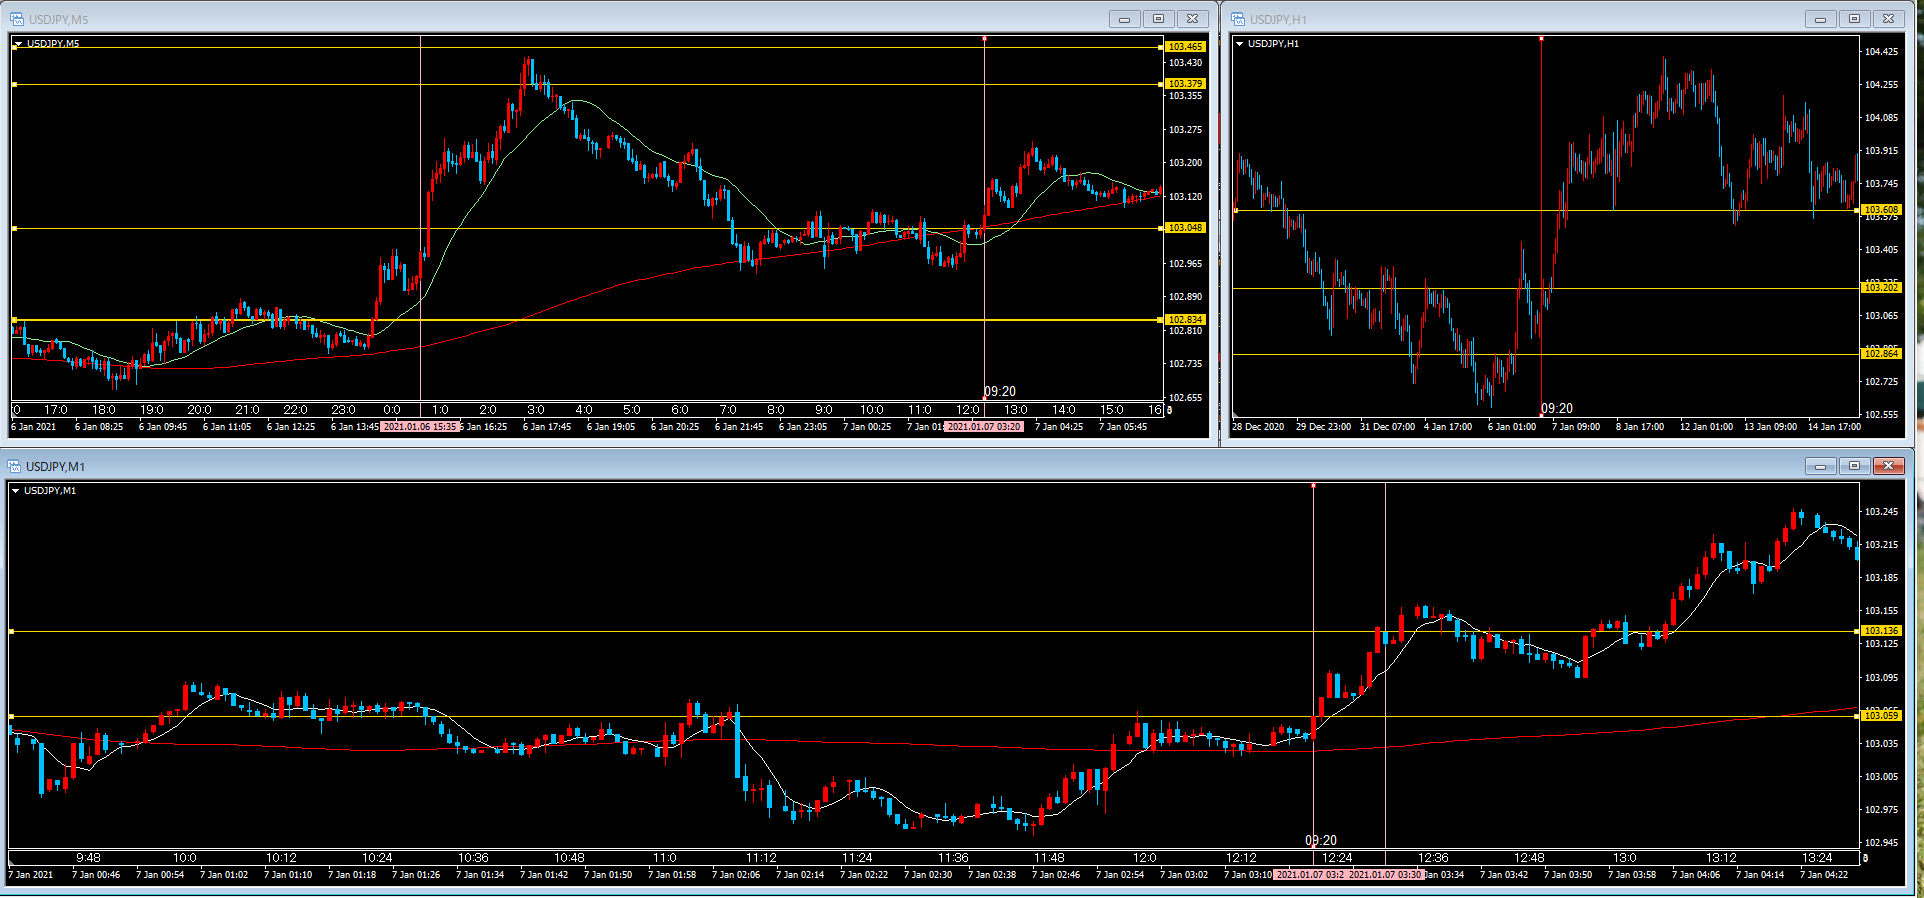This screenshot has width=1924, height=898.
Task: Click the USDJPY,M5 window title icon
Action: [x=17, y=19]
